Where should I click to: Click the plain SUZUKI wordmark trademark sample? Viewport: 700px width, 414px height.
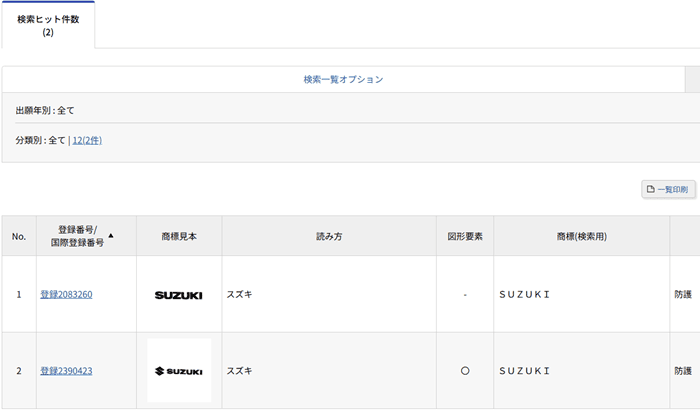pos(179,295)
